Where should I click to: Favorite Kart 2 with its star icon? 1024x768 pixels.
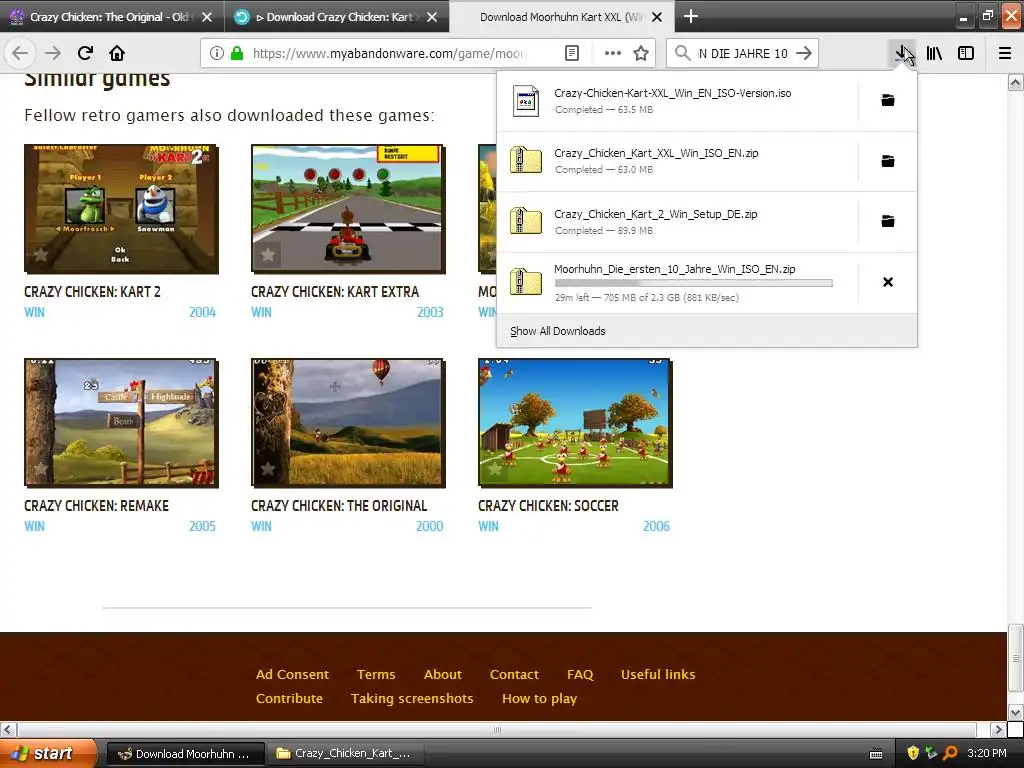coord(41,255)
